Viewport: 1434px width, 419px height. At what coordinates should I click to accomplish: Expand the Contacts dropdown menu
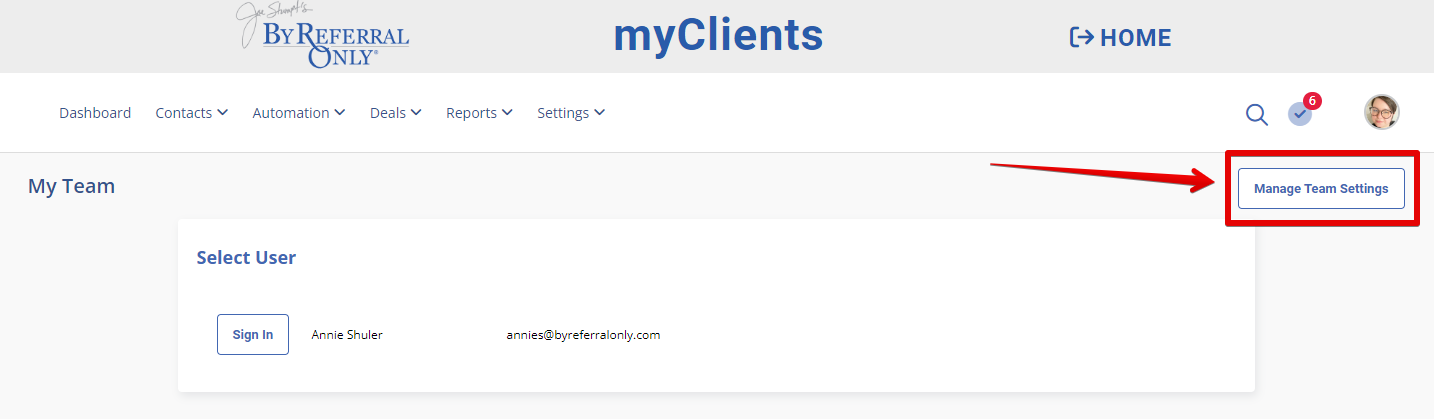192,113
